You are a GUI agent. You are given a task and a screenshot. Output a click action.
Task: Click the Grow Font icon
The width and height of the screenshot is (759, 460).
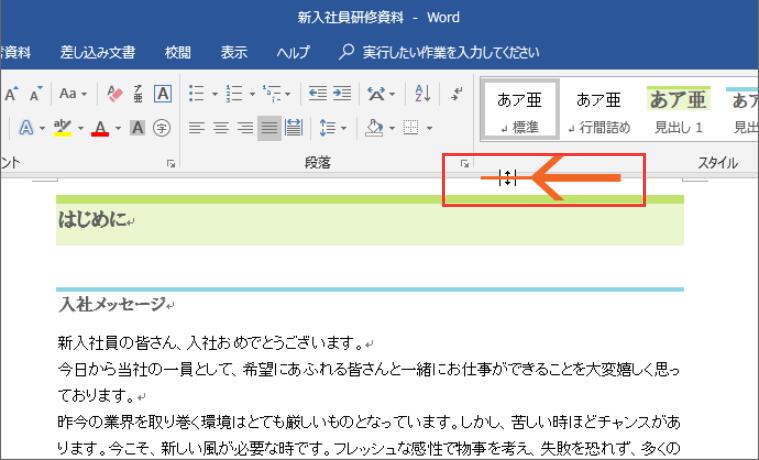click(12, 93)
